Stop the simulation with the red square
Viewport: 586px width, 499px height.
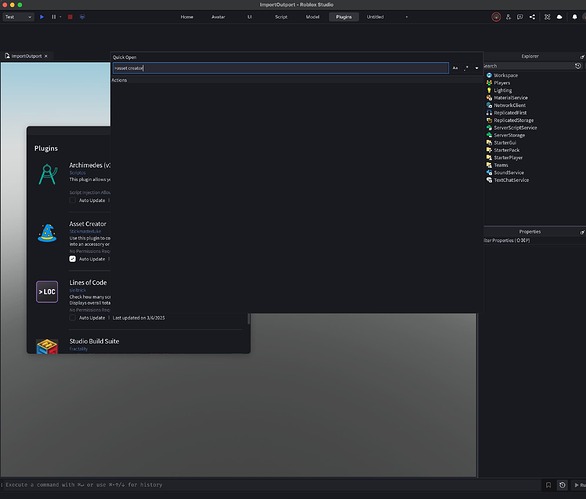[x=70, y=17]
